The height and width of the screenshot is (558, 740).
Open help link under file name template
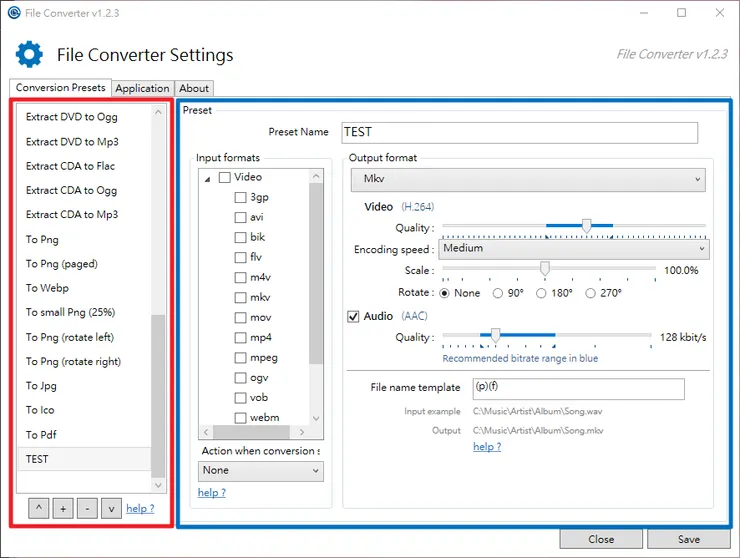(x=487, y=447)
